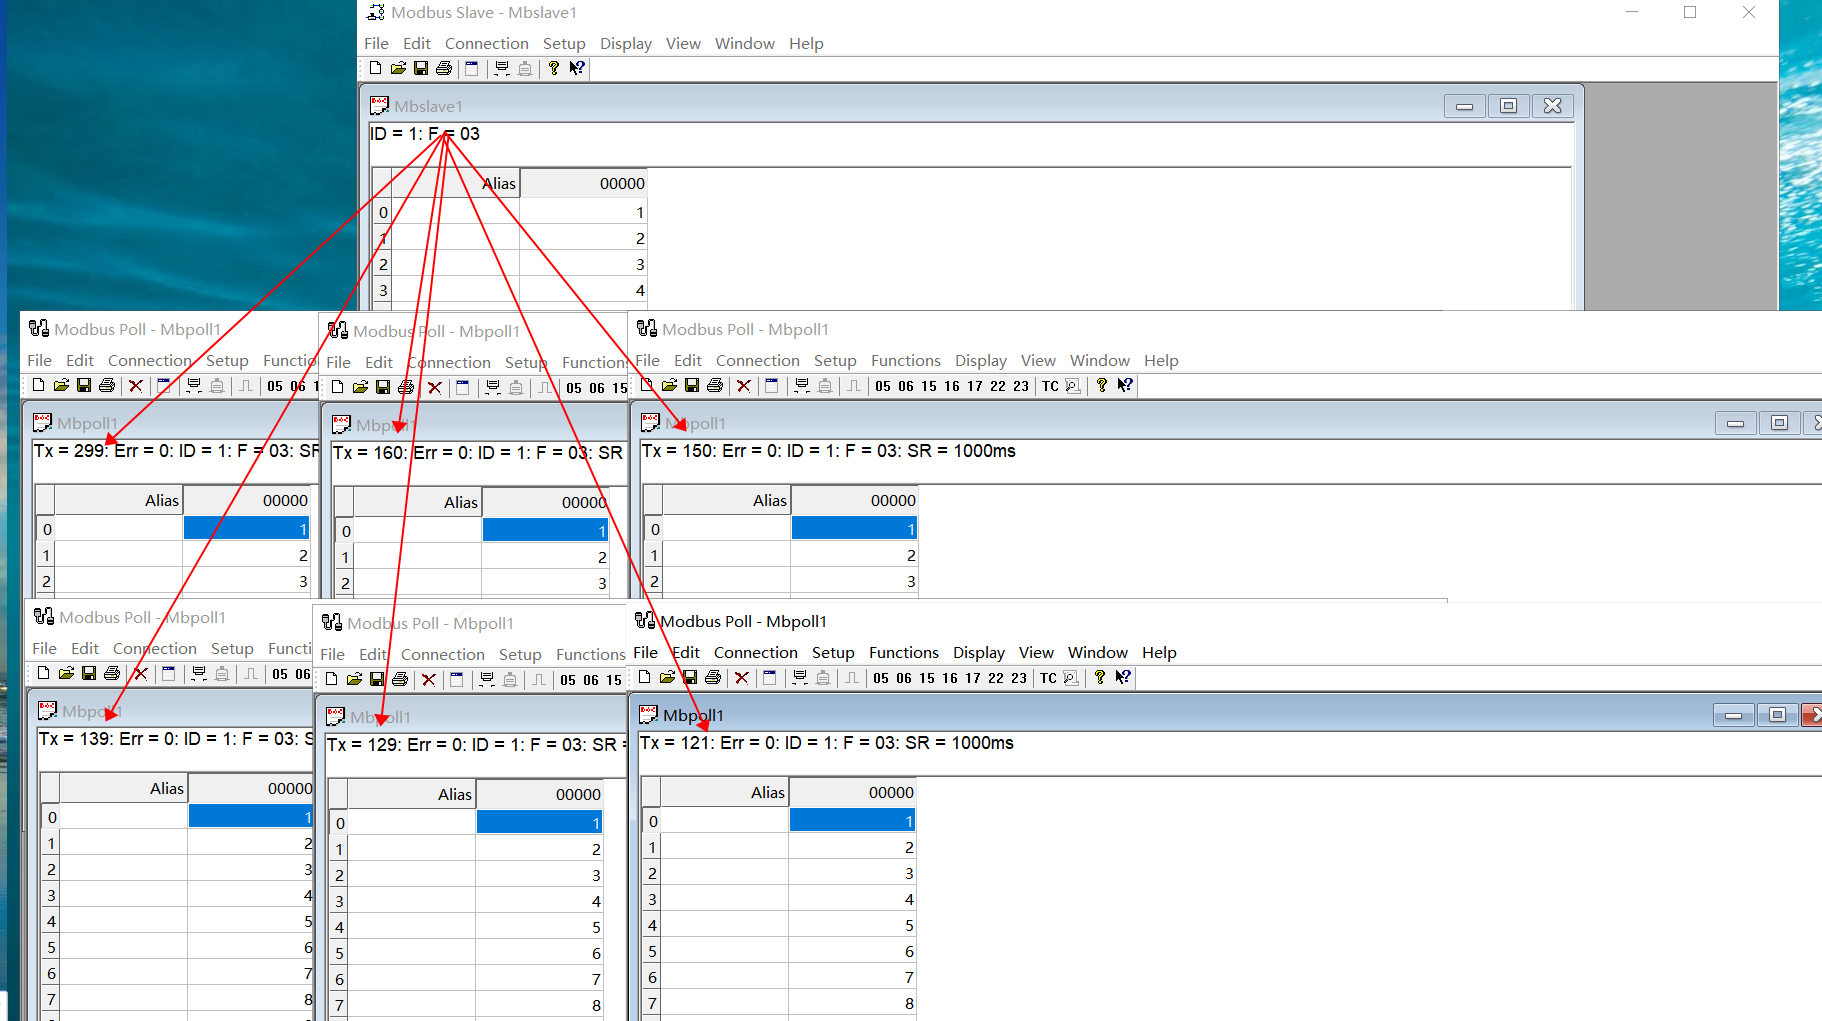
Task: Select the highlighted value cell in the Tx = 299 window
Action: [x=246, y=529]
